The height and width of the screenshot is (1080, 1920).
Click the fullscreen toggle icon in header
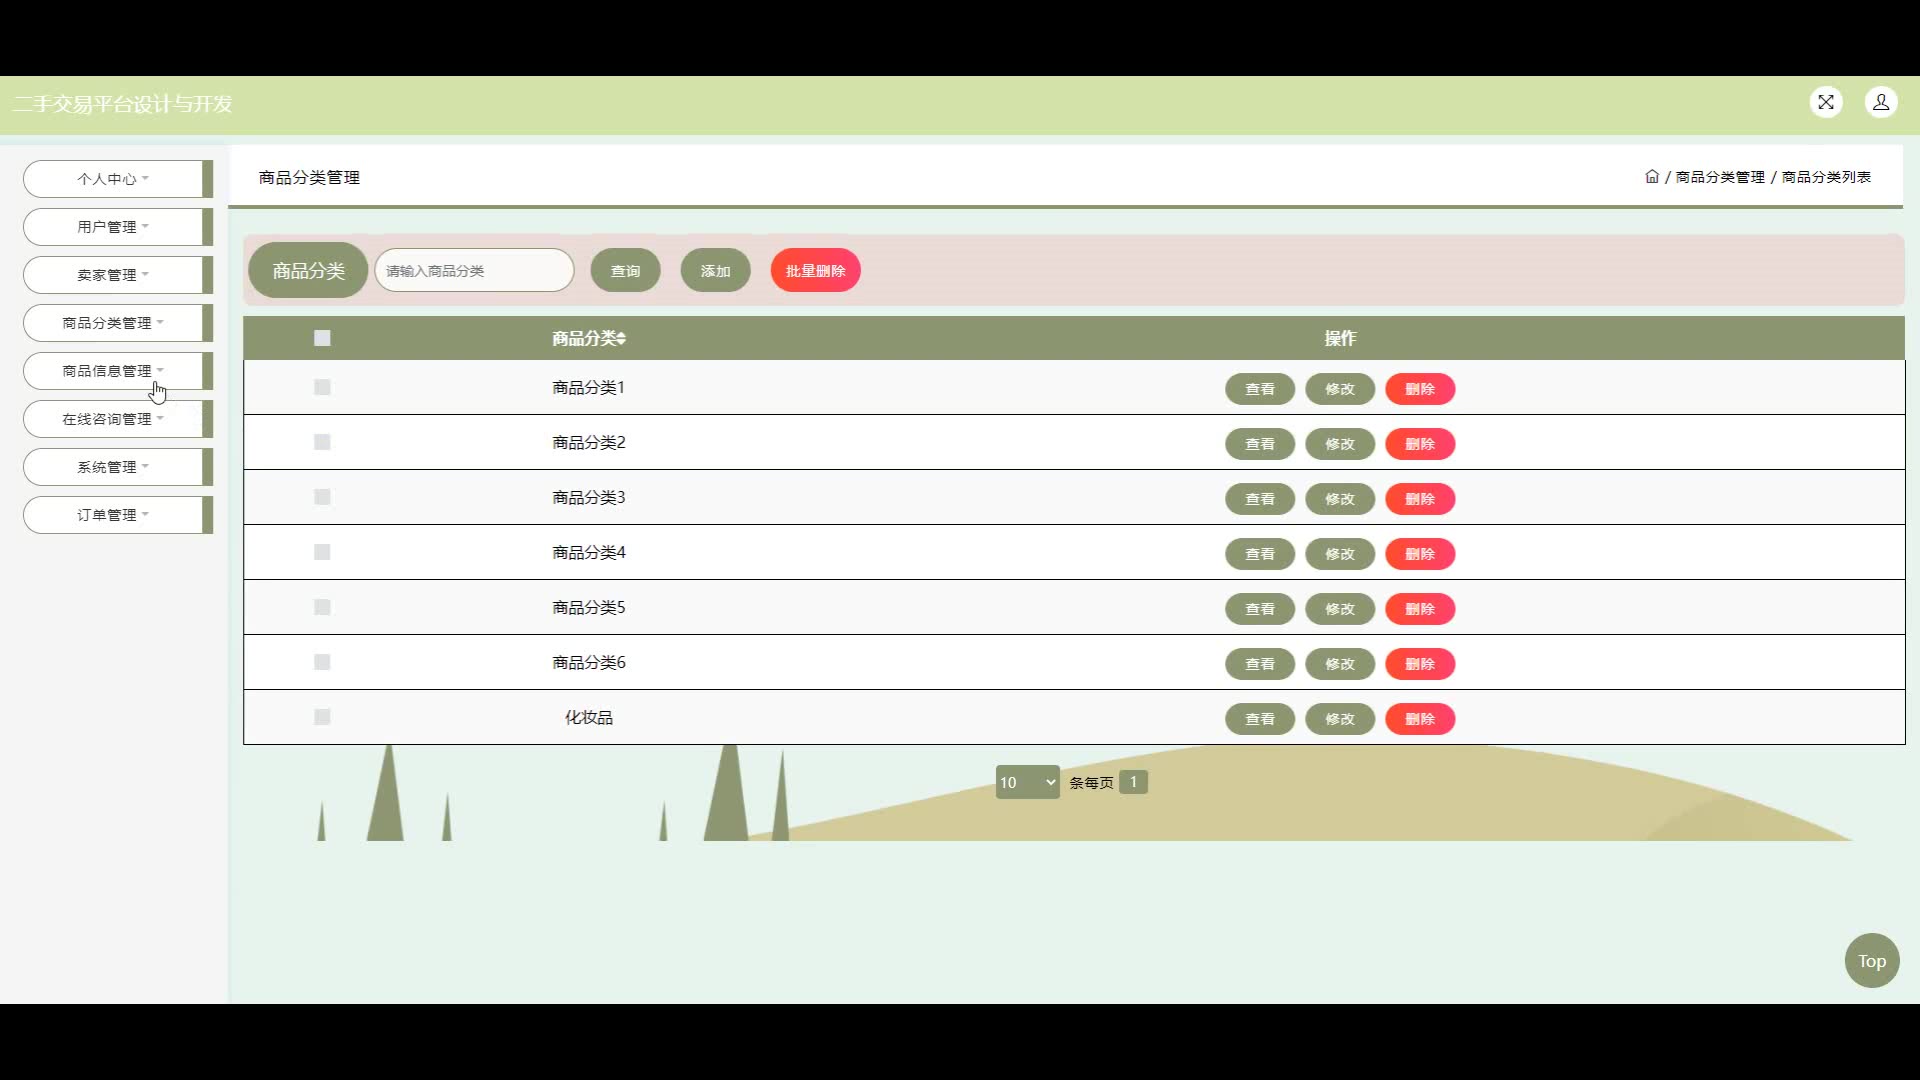point(1825,102)
